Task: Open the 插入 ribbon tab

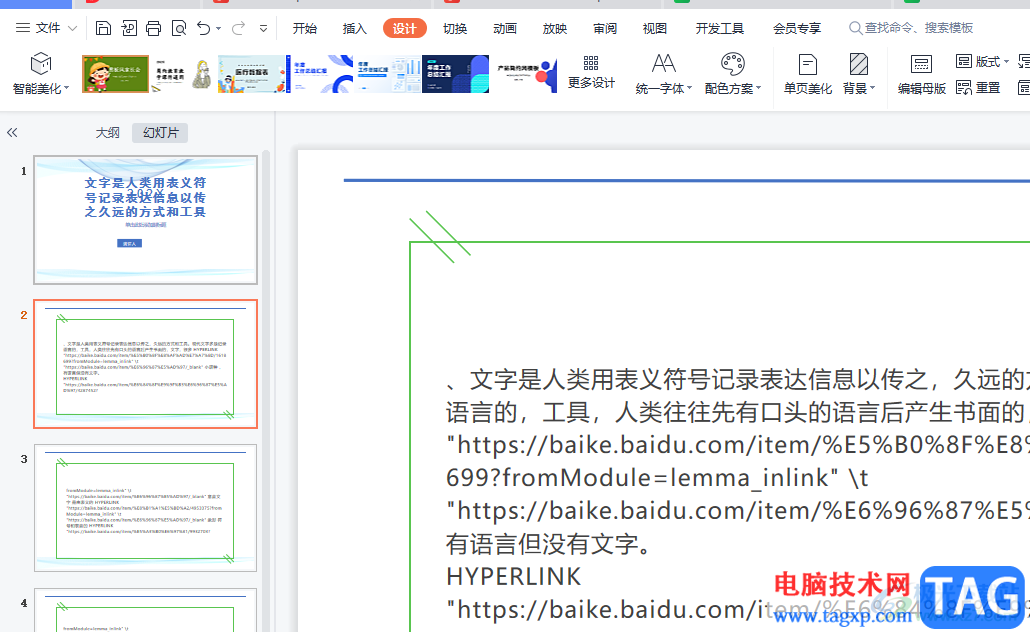Action: (x=355, y=28)
